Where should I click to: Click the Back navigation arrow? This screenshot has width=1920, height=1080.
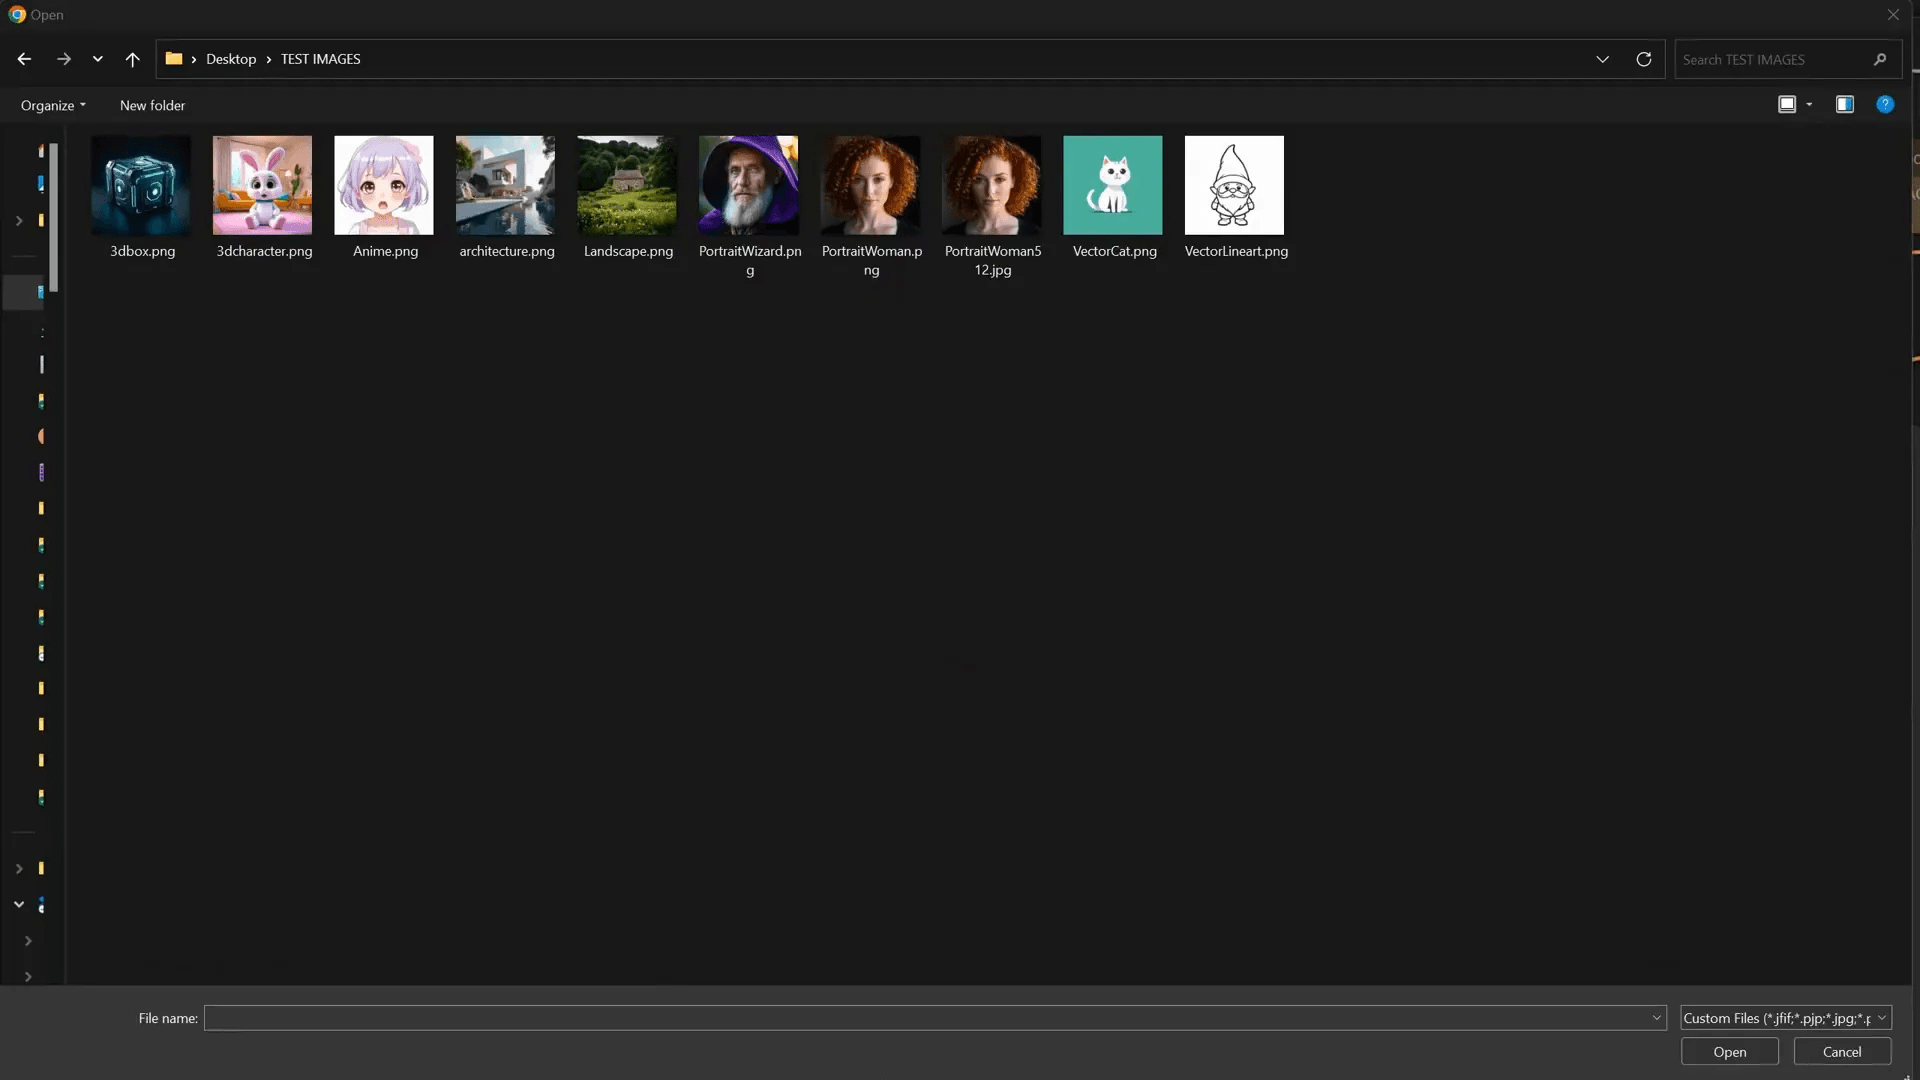(24, 59)
